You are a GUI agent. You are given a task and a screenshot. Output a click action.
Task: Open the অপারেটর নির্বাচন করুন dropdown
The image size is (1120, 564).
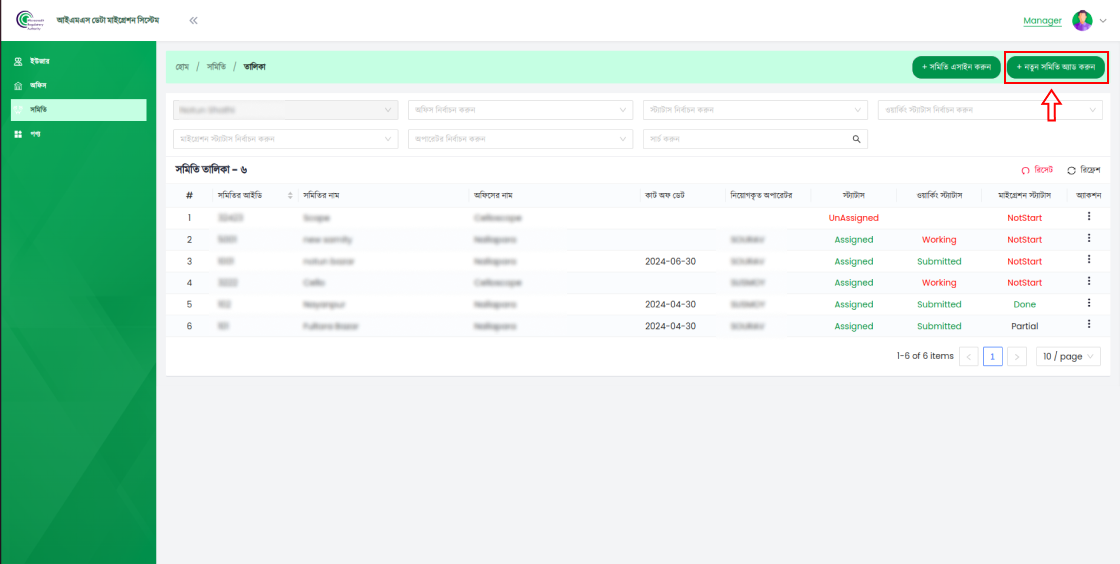pos(520,139)
